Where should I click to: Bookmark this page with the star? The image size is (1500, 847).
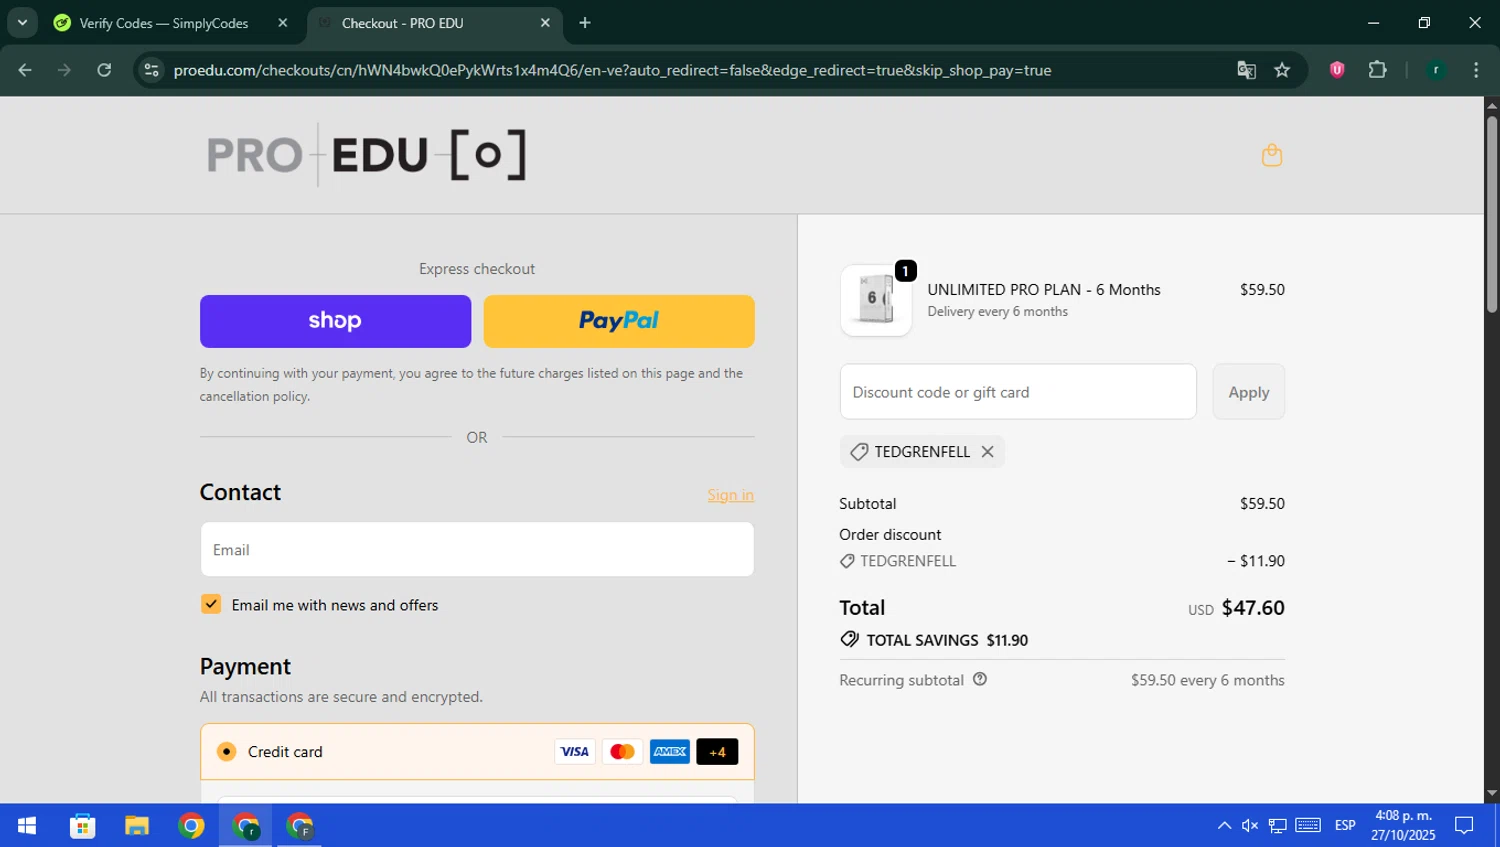click(1282, 70)
